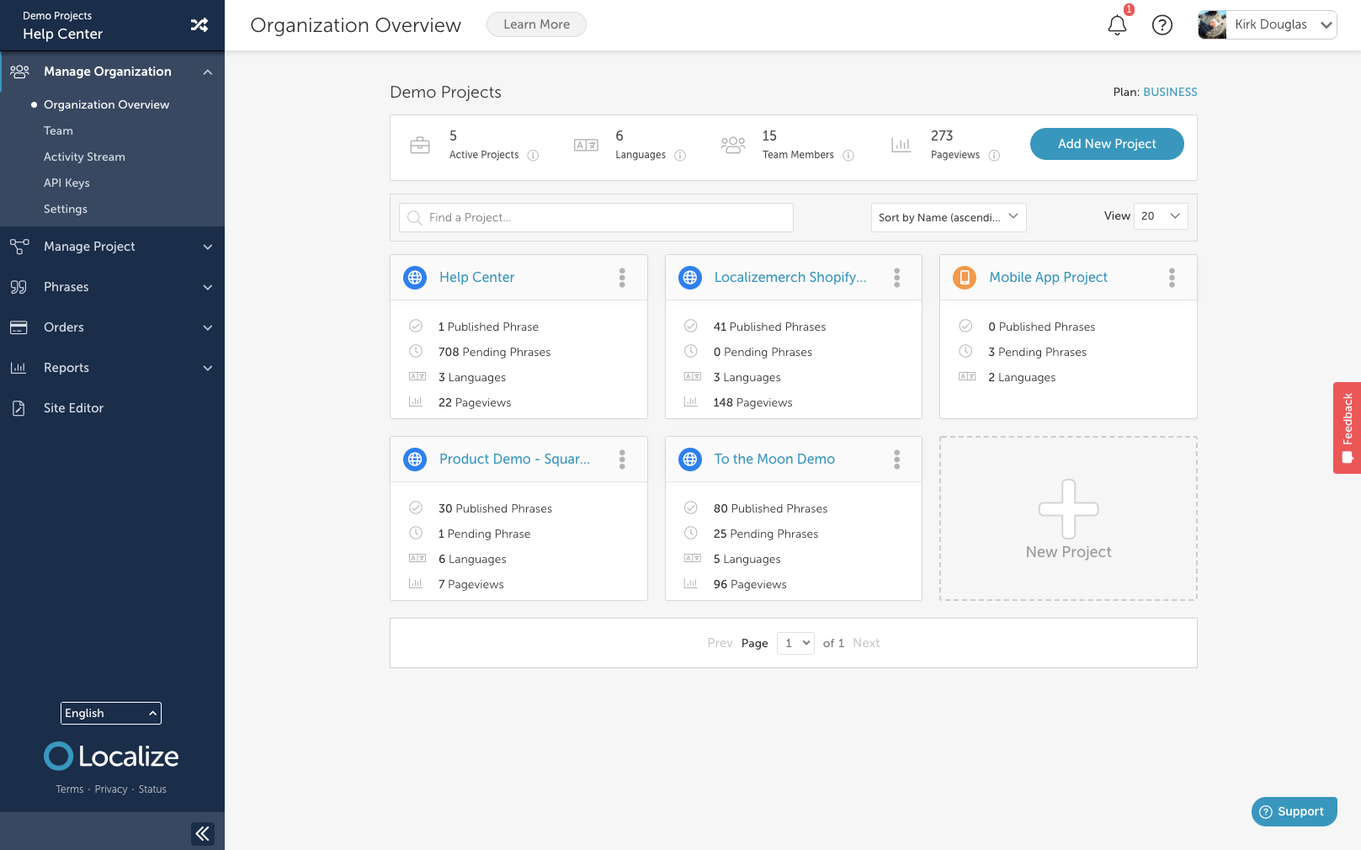Screen dimensions: 1361x850
Task: Open the BUSINESS plan link
Action: (x=1169, y=91)
